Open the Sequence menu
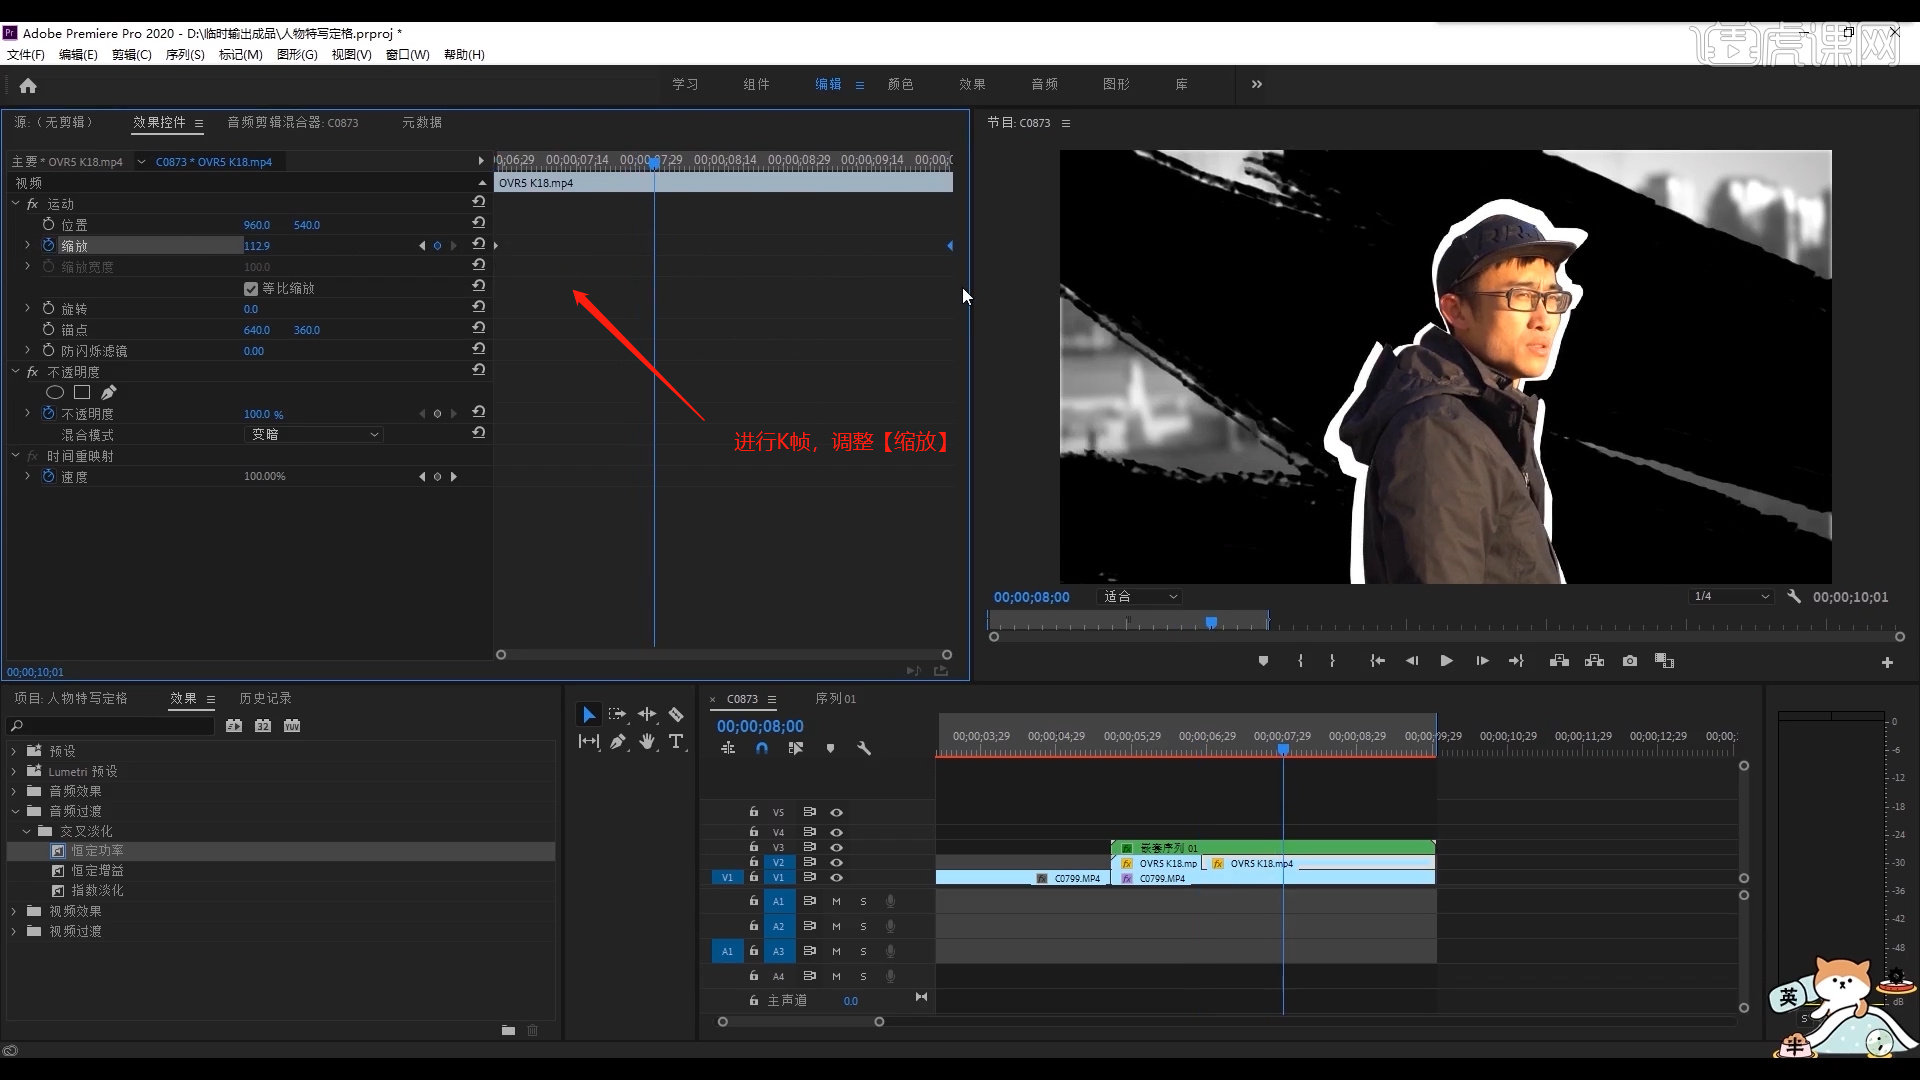The height and width of the screenshot is (1080, 1920). 185,55
